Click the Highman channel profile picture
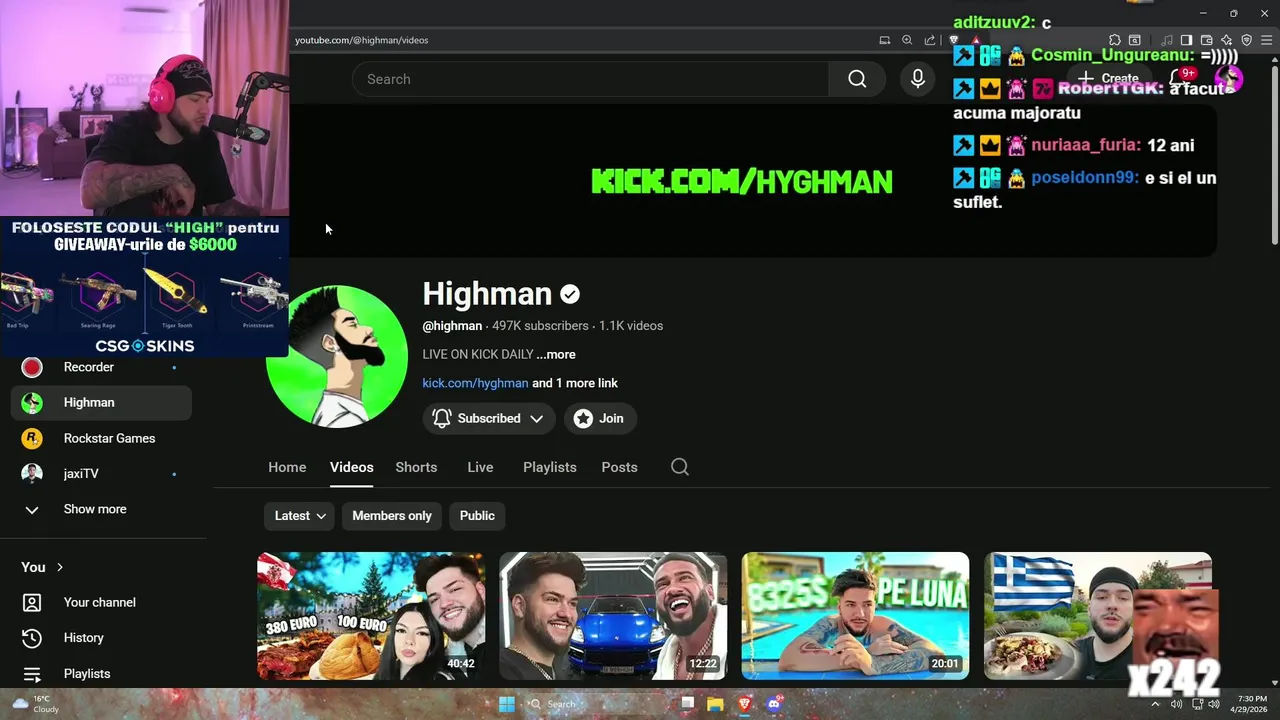The height and width of the screenshot is (720, 1280). tap(337, 356)
